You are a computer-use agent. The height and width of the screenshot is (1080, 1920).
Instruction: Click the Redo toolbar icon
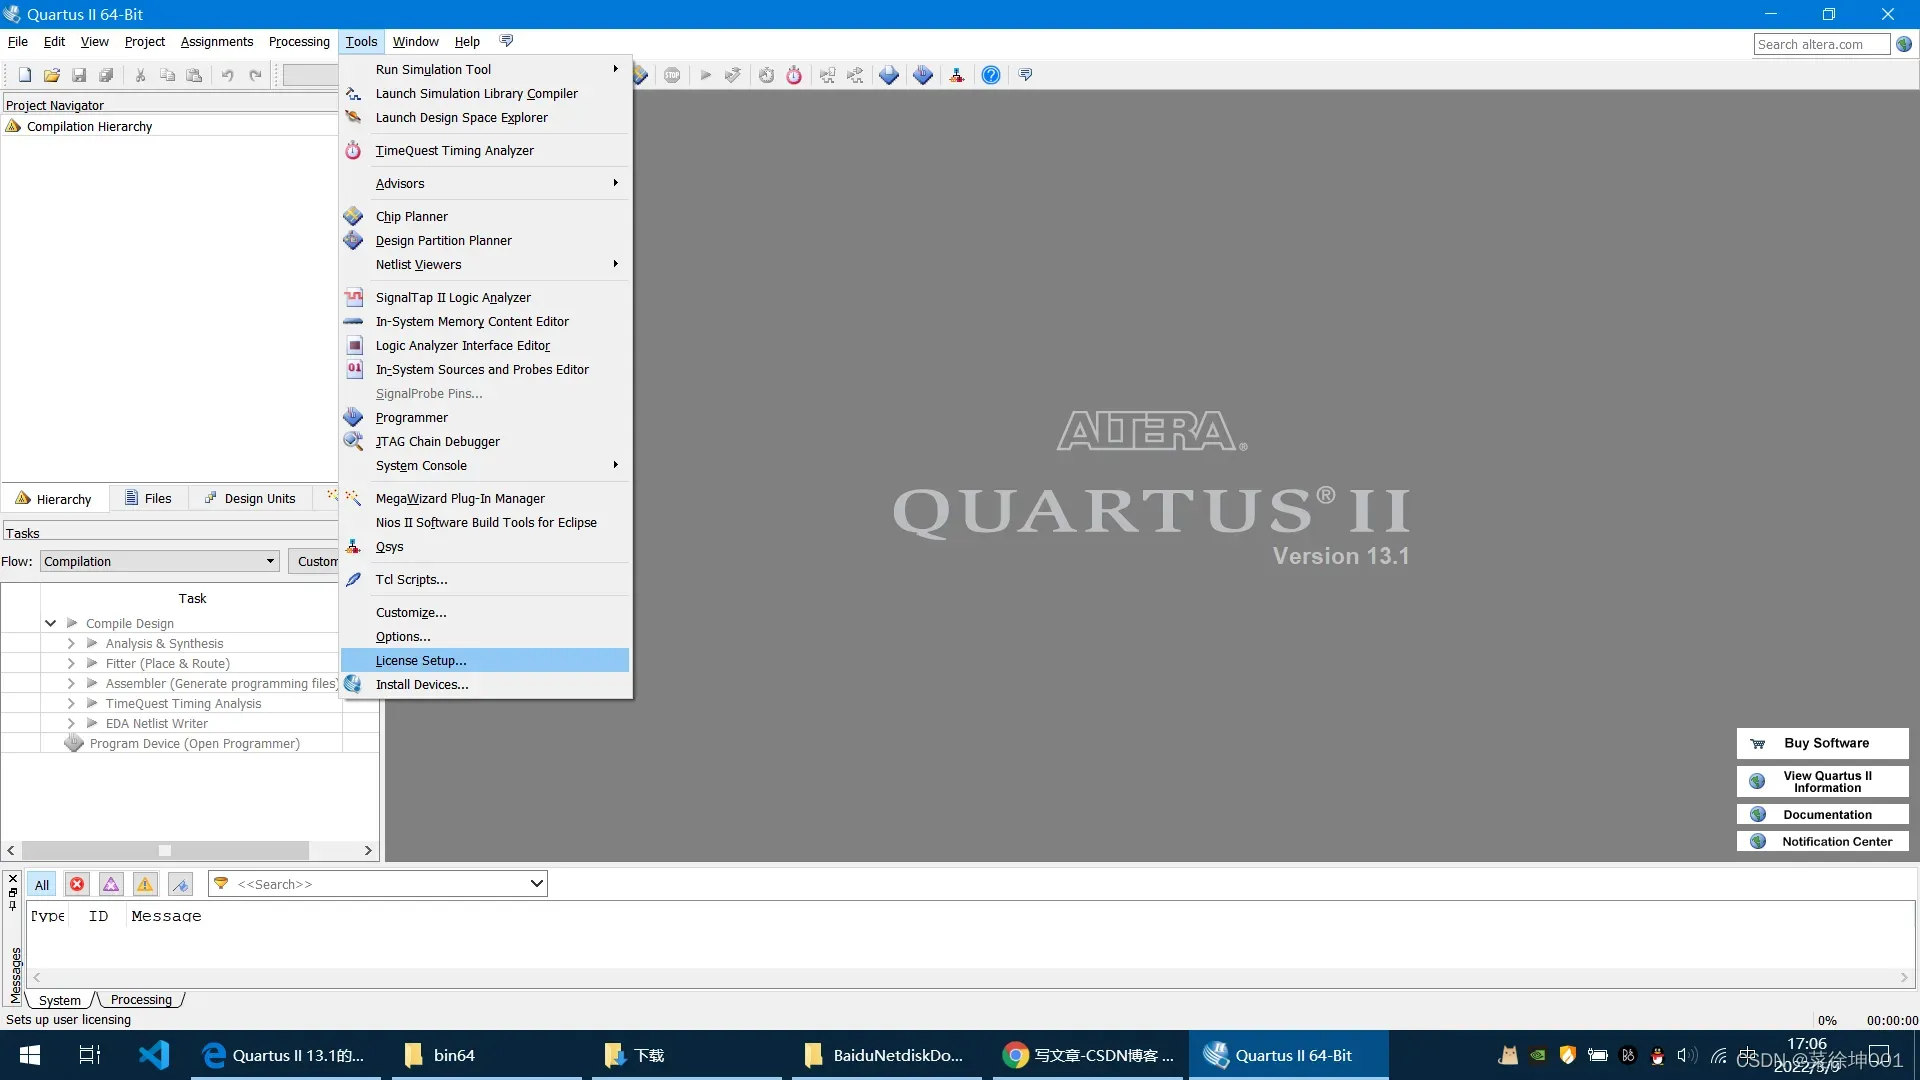click(255, 75)
